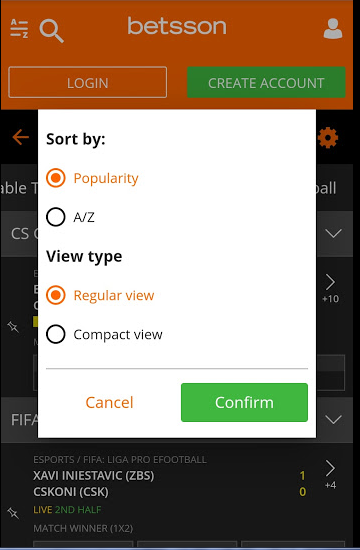
Task: Pin the Xavi Iniestavic match
Action: click(13, 513)
